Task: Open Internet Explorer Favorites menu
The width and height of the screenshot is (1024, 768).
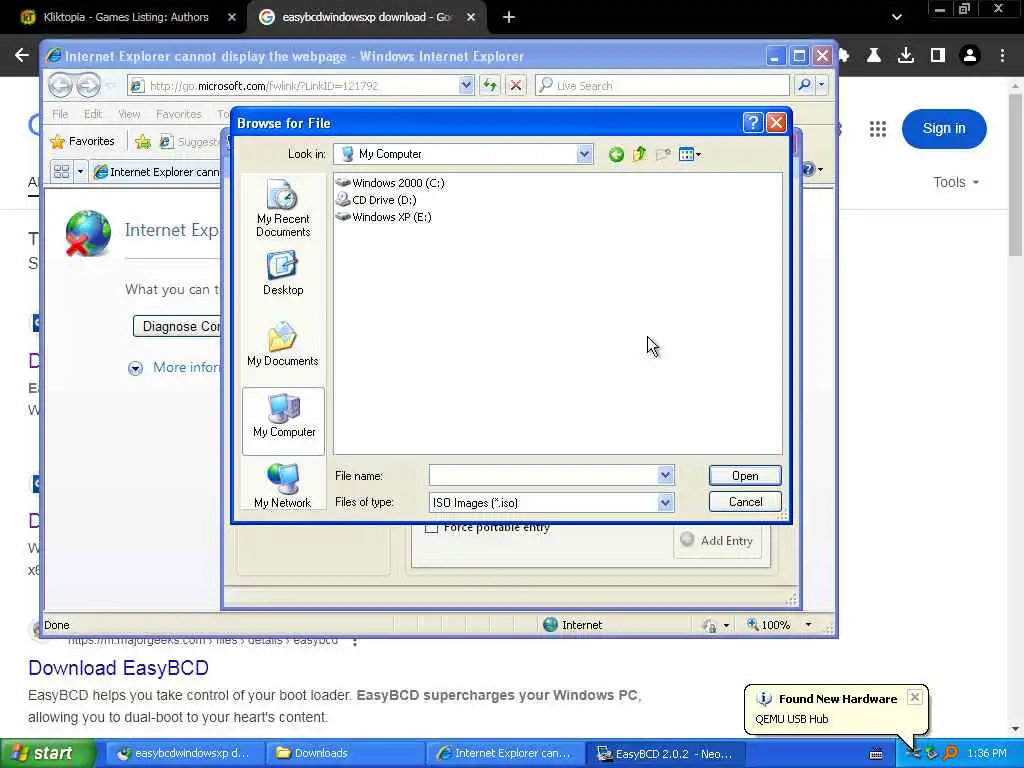Action: click(178, 114)
